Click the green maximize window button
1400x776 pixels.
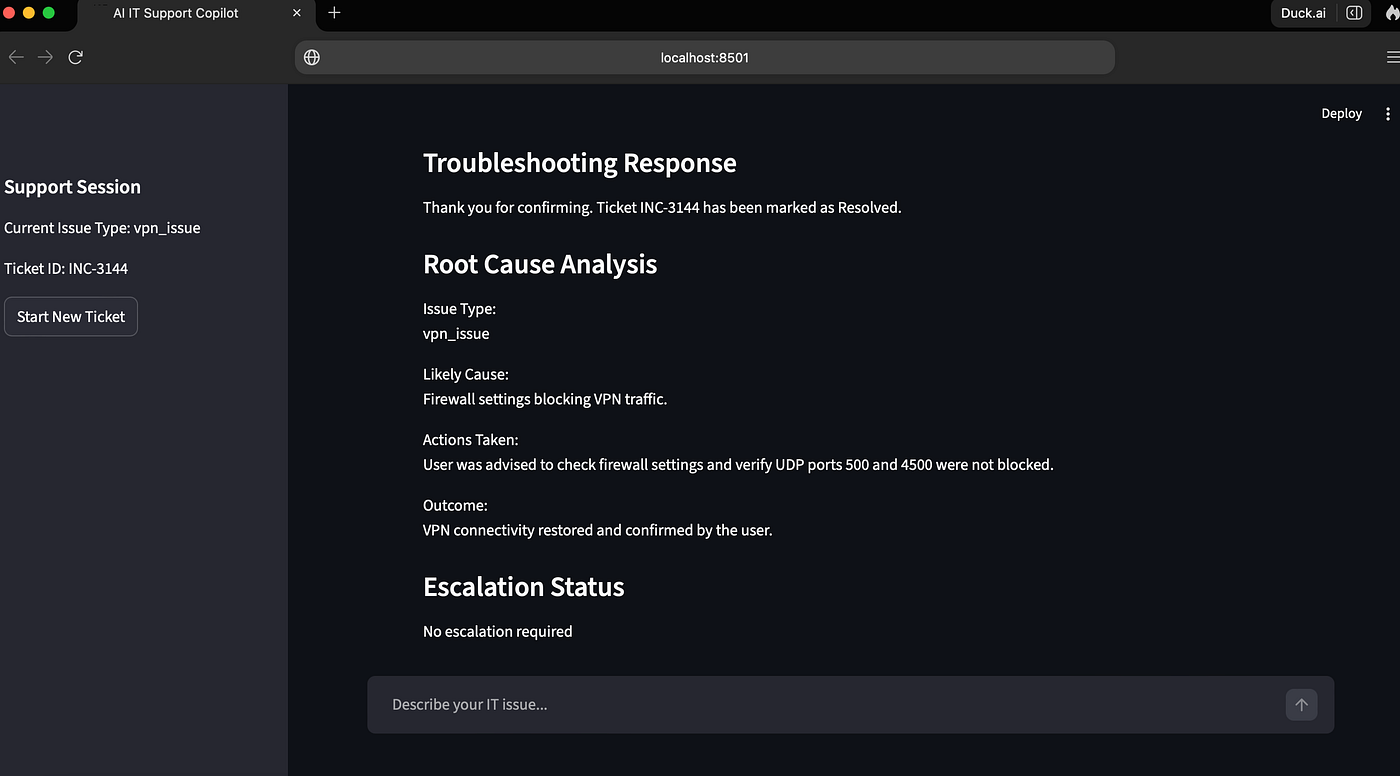coord(48,13)
